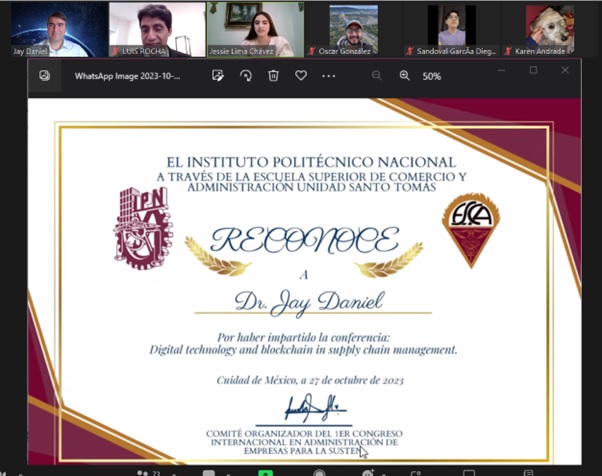This screenshot has height=476, width=602.
Task: Click the muted mic icon beside Karen Andrade
Action: coord(508,51)
